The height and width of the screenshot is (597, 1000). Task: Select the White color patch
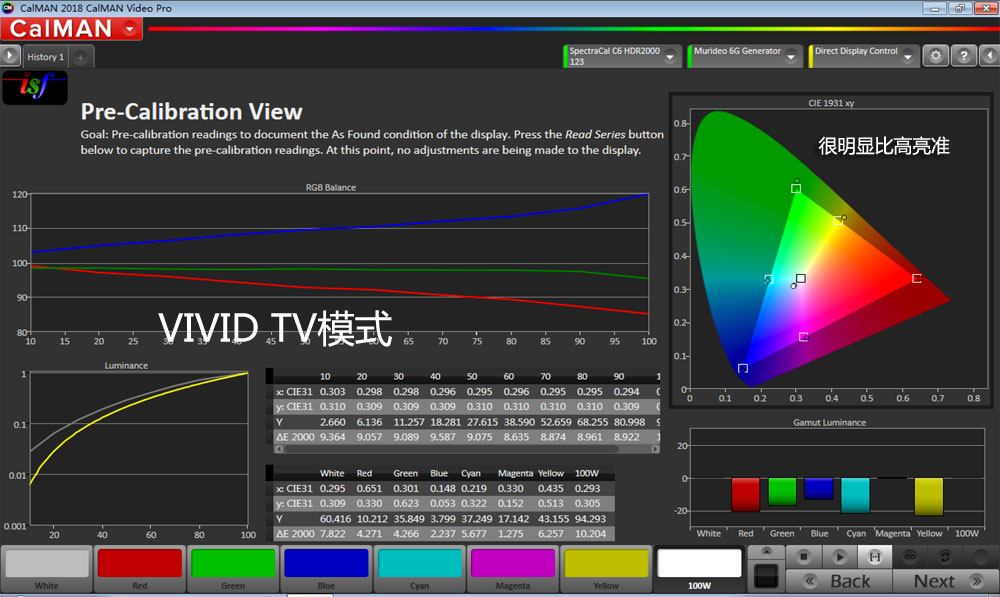point(47,570)
